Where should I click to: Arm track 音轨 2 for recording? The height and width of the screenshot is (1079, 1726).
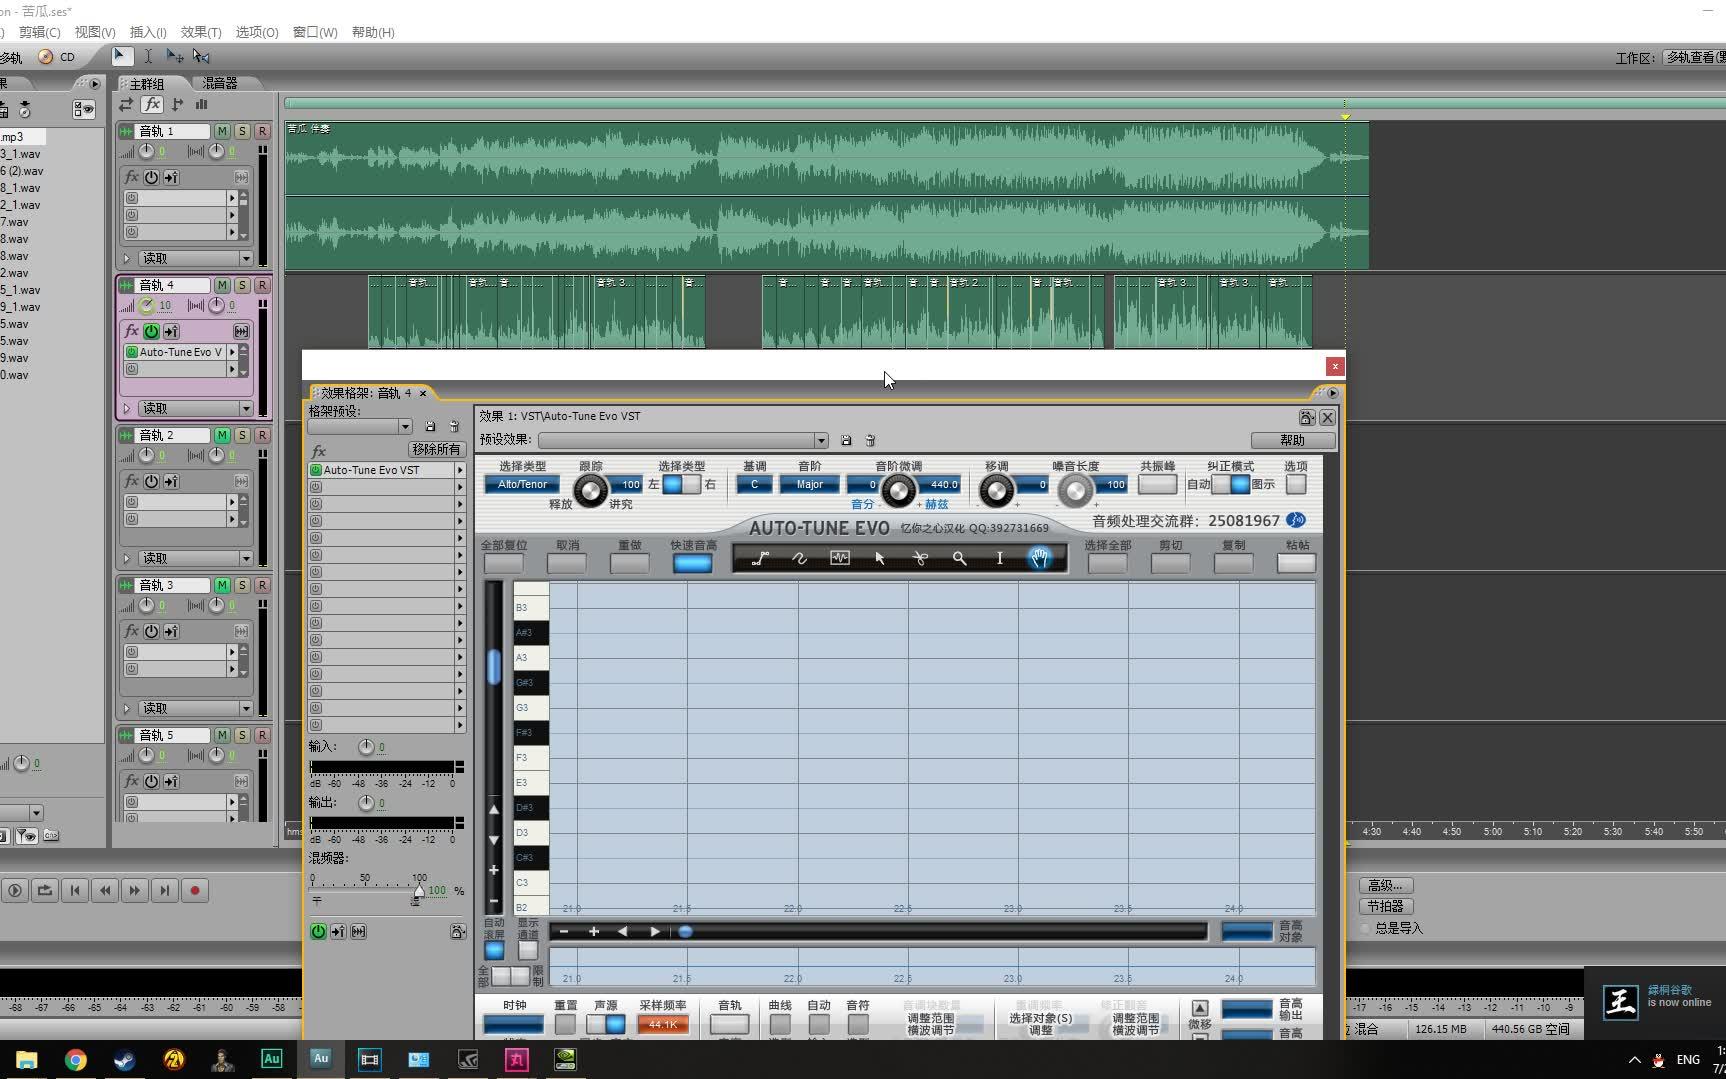click(262, 435)
